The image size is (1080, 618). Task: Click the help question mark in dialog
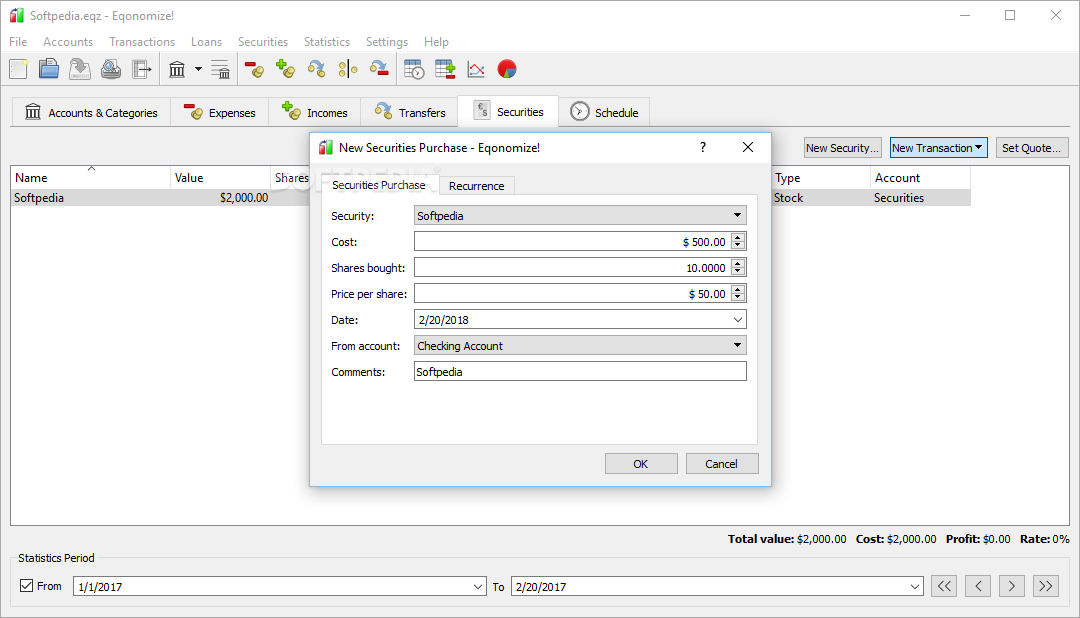[x=703, y=147]
